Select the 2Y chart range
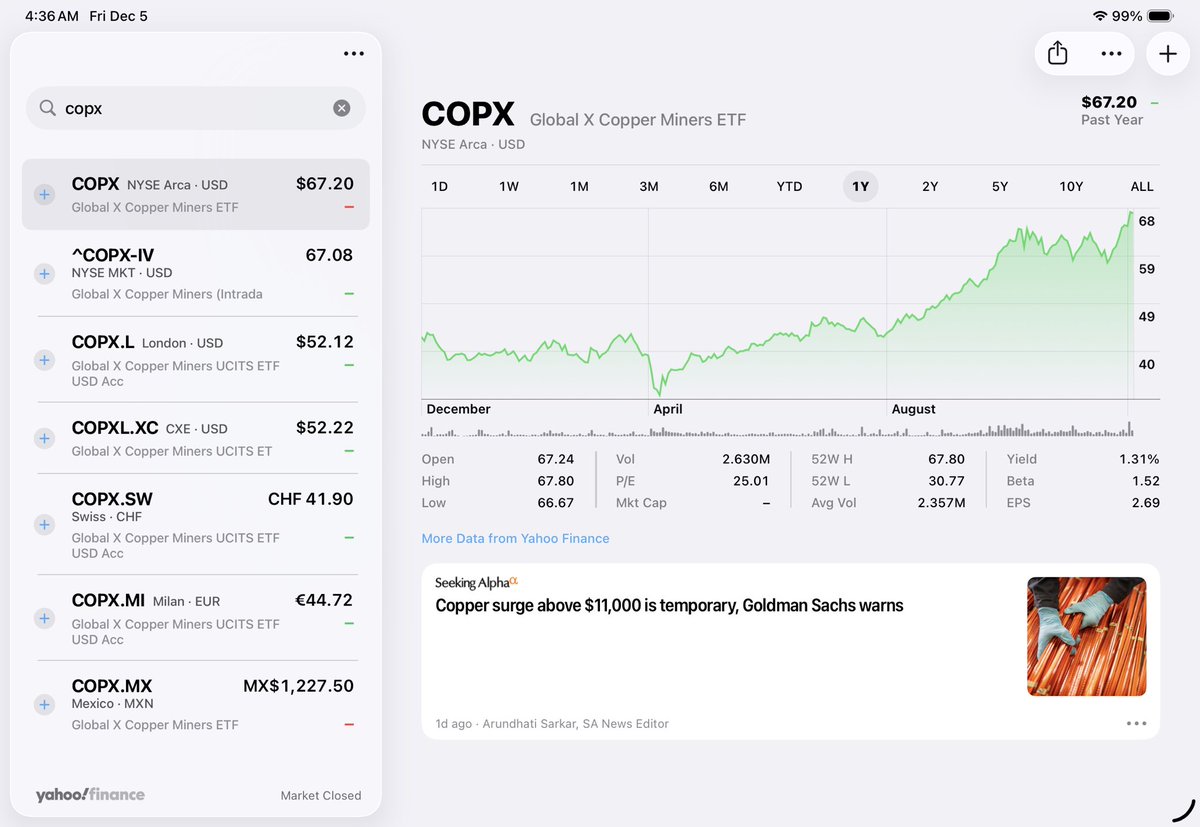 930,187
